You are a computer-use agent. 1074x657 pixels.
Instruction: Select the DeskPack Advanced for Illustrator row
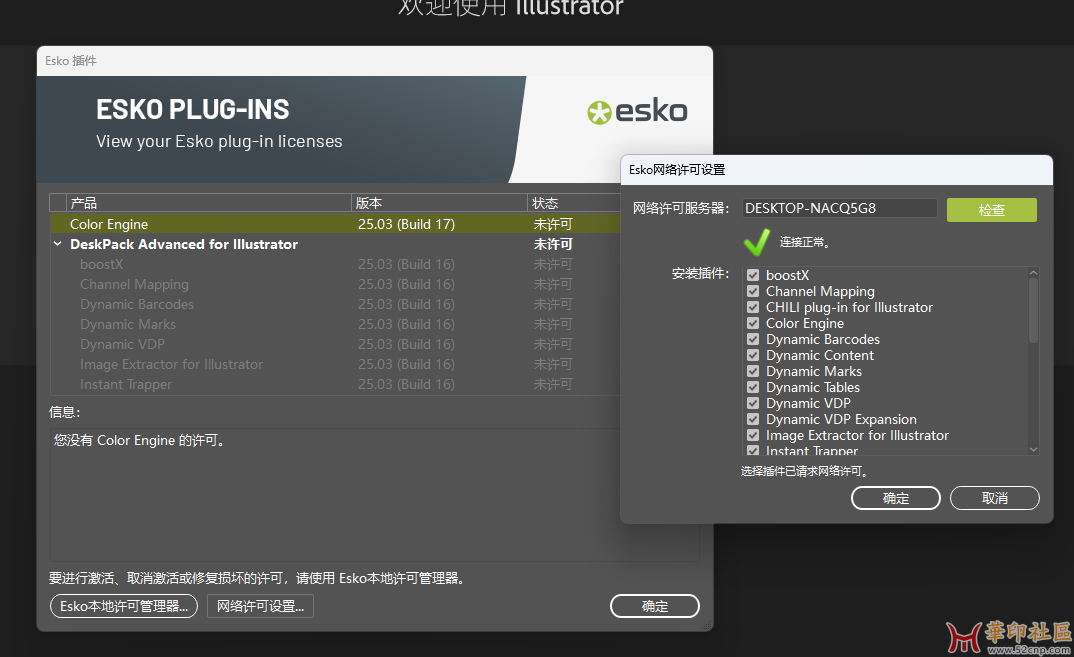pos(335,244)
